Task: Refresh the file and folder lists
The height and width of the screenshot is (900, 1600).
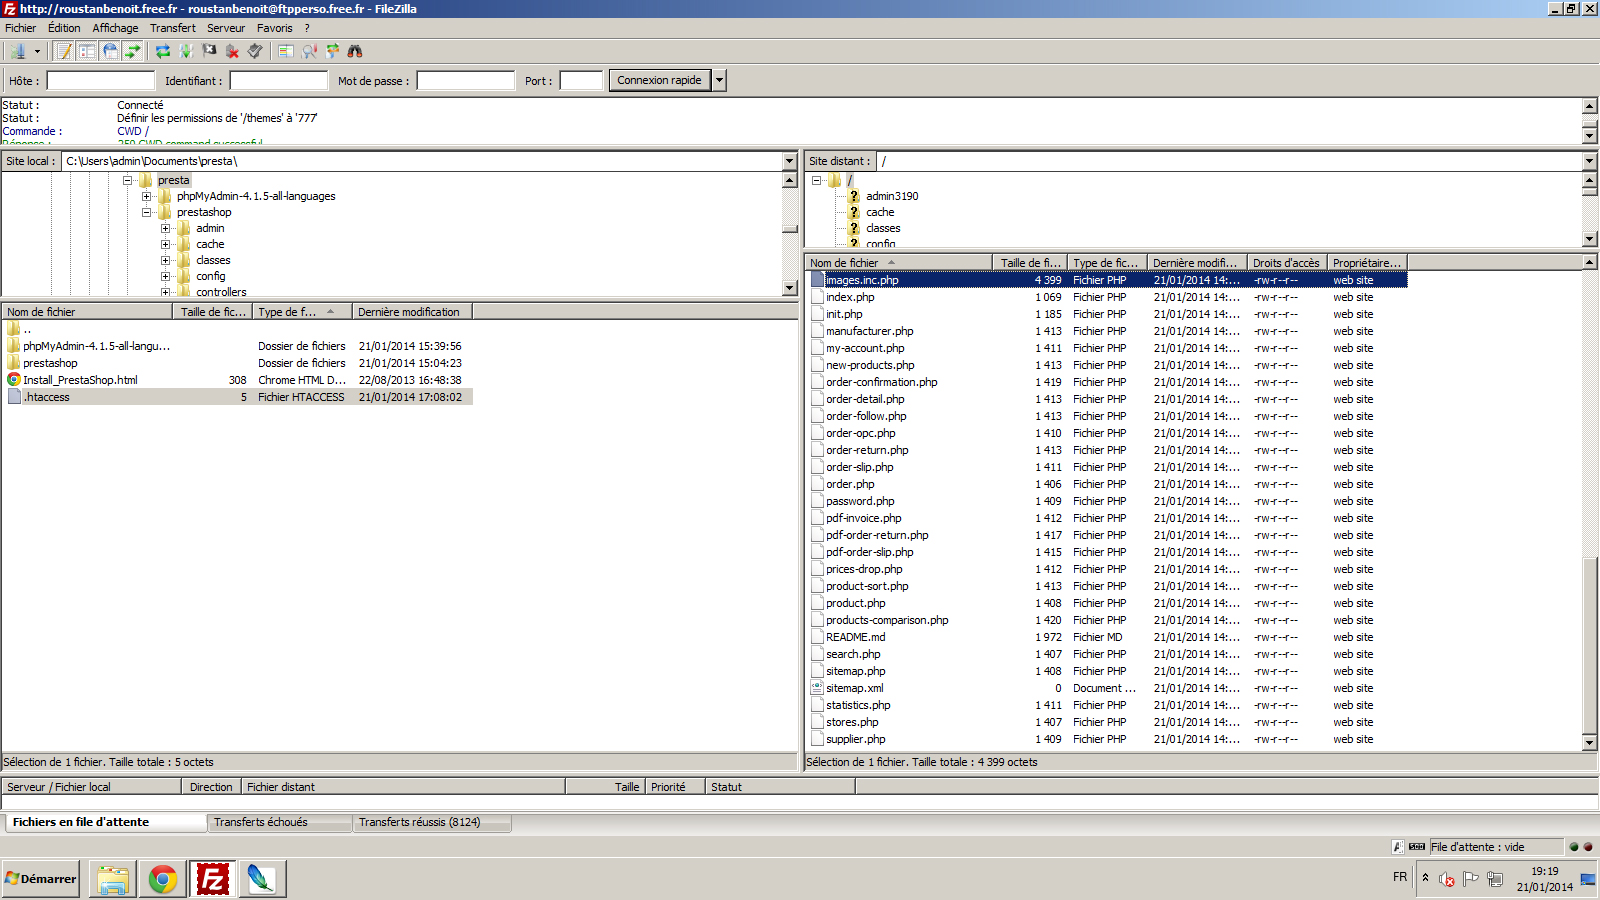Action: point(163,51)
